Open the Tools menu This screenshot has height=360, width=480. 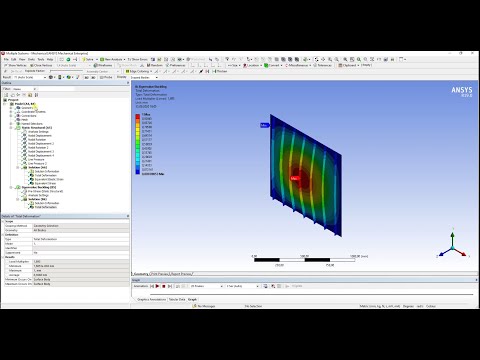(x=41, y=59)
